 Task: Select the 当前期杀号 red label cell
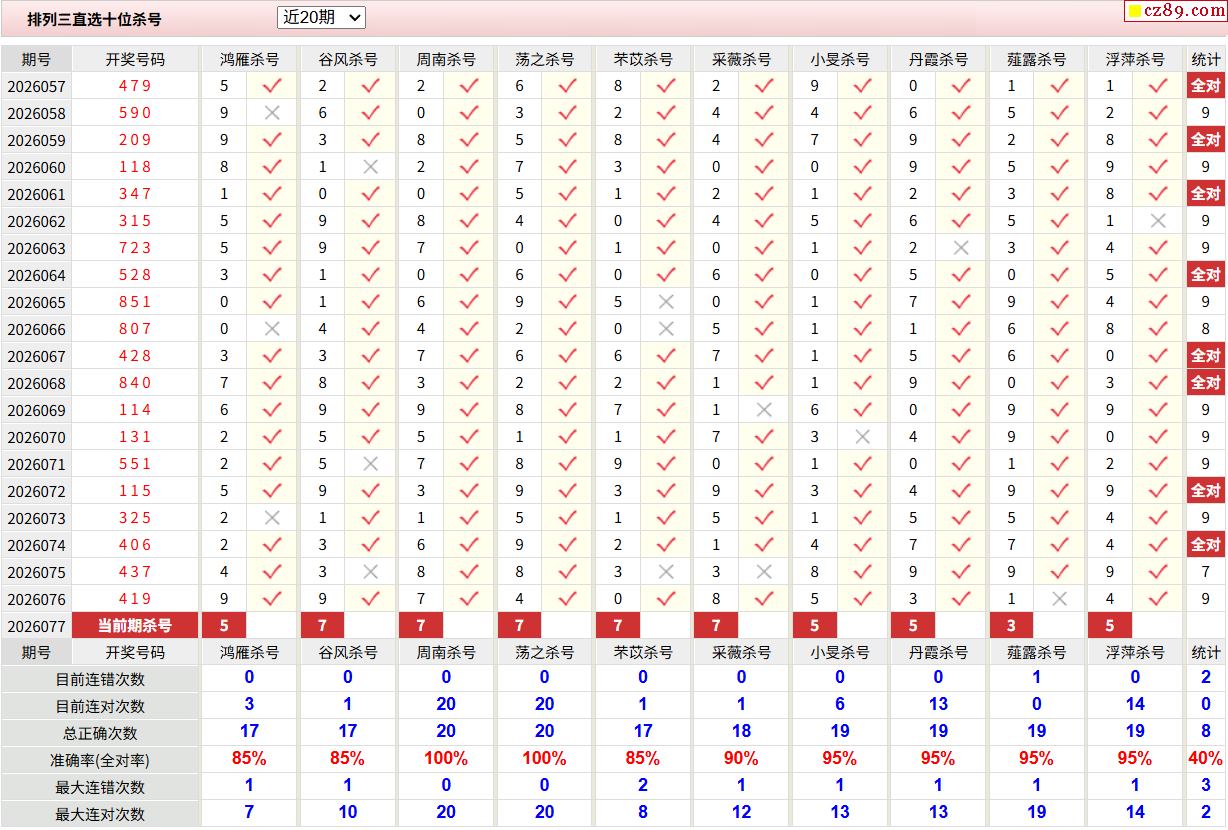pyautogui.click(x=134, y=626)
